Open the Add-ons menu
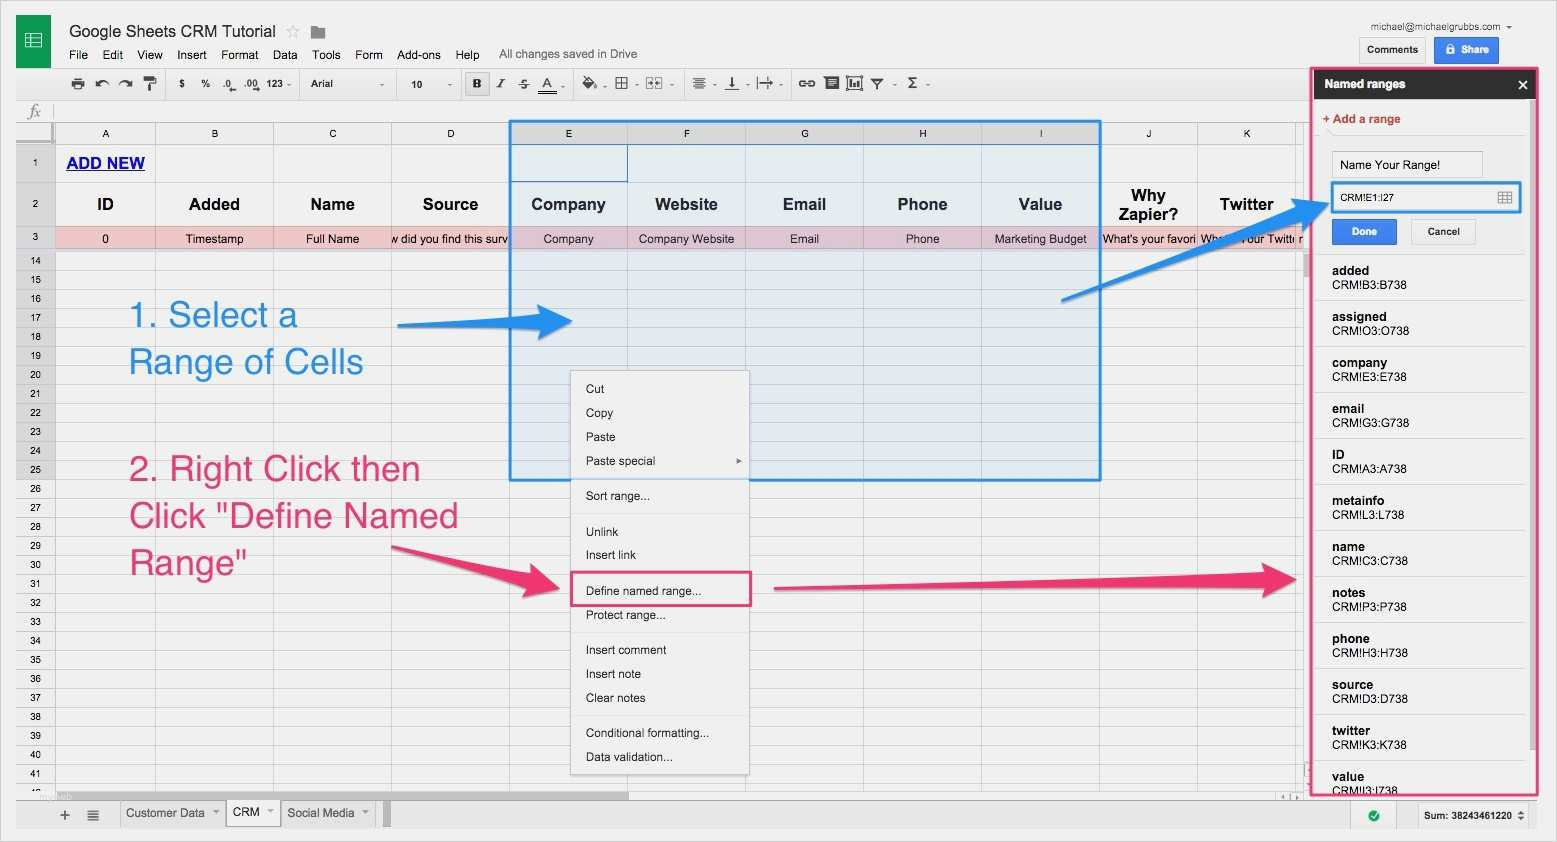The height and width of the screenshot is (842, 1557). point(419,55)
